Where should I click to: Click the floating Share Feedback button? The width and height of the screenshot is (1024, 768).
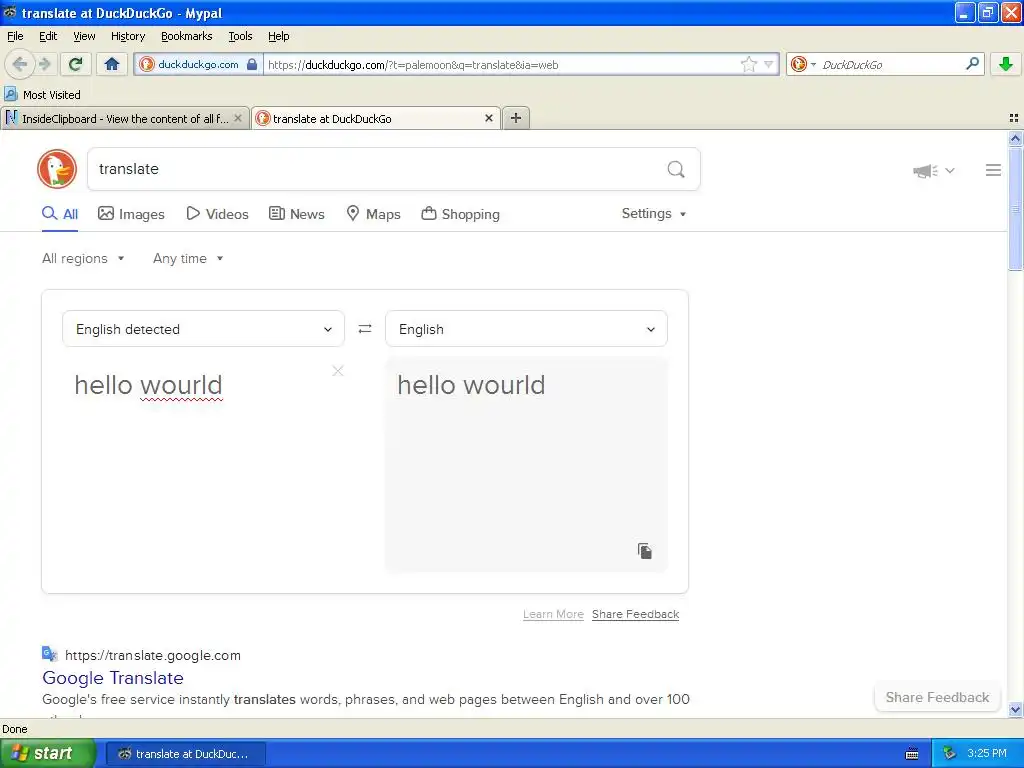click(x=937, y=697)
